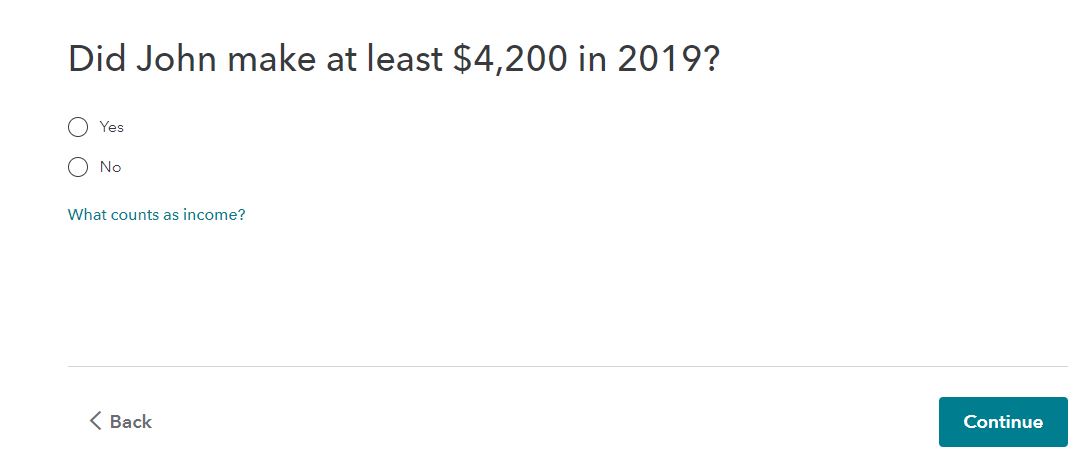
Task: Click the $4,200 amount in the heading
Action: [x=510, y=59]
